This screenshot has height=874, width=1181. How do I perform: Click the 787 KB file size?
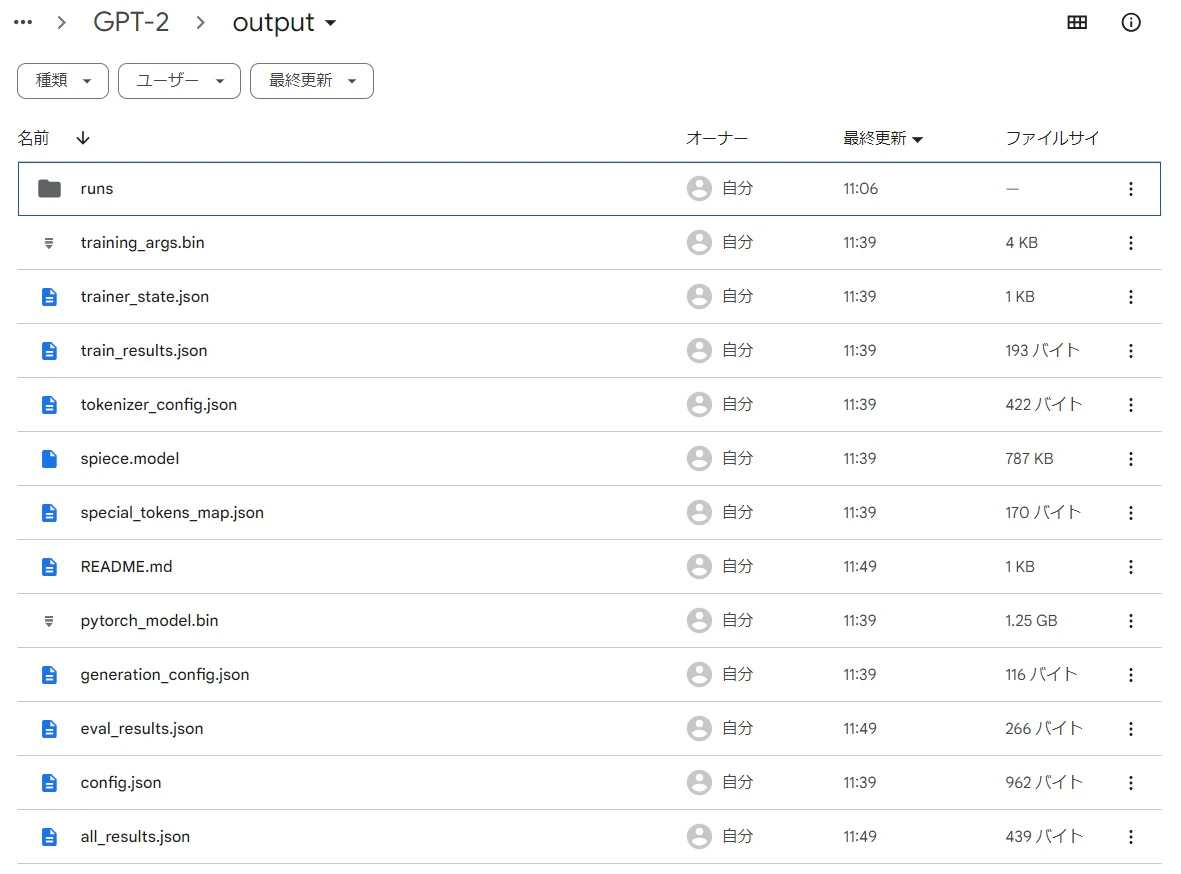pyautogui.click(x=1029, y=459)
